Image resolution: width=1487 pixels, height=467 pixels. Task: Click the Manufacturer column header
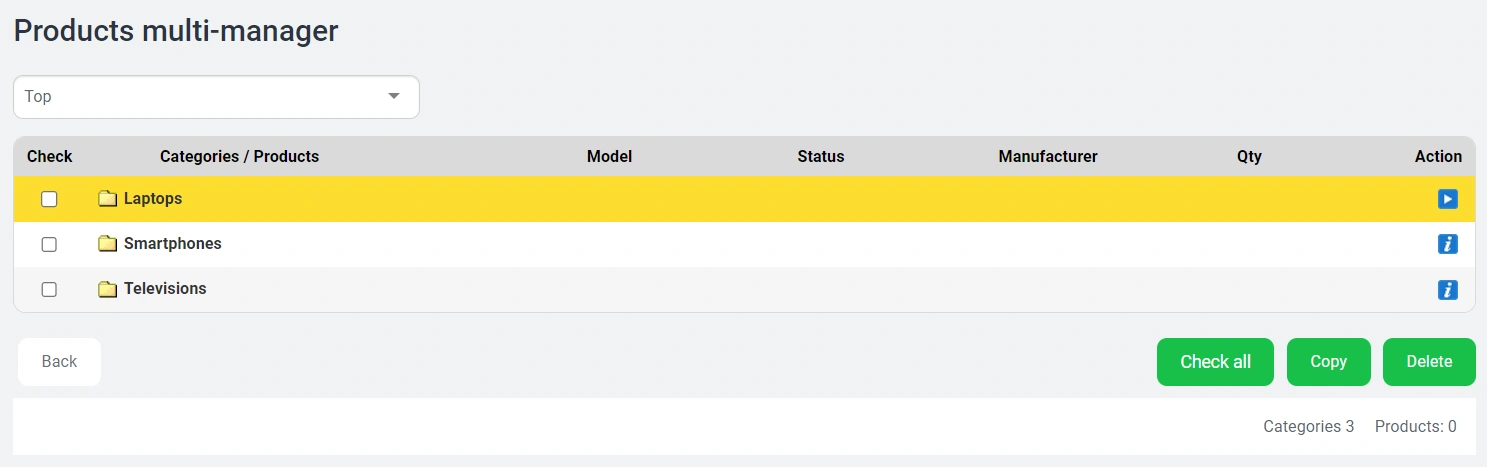click(1047, 156)
